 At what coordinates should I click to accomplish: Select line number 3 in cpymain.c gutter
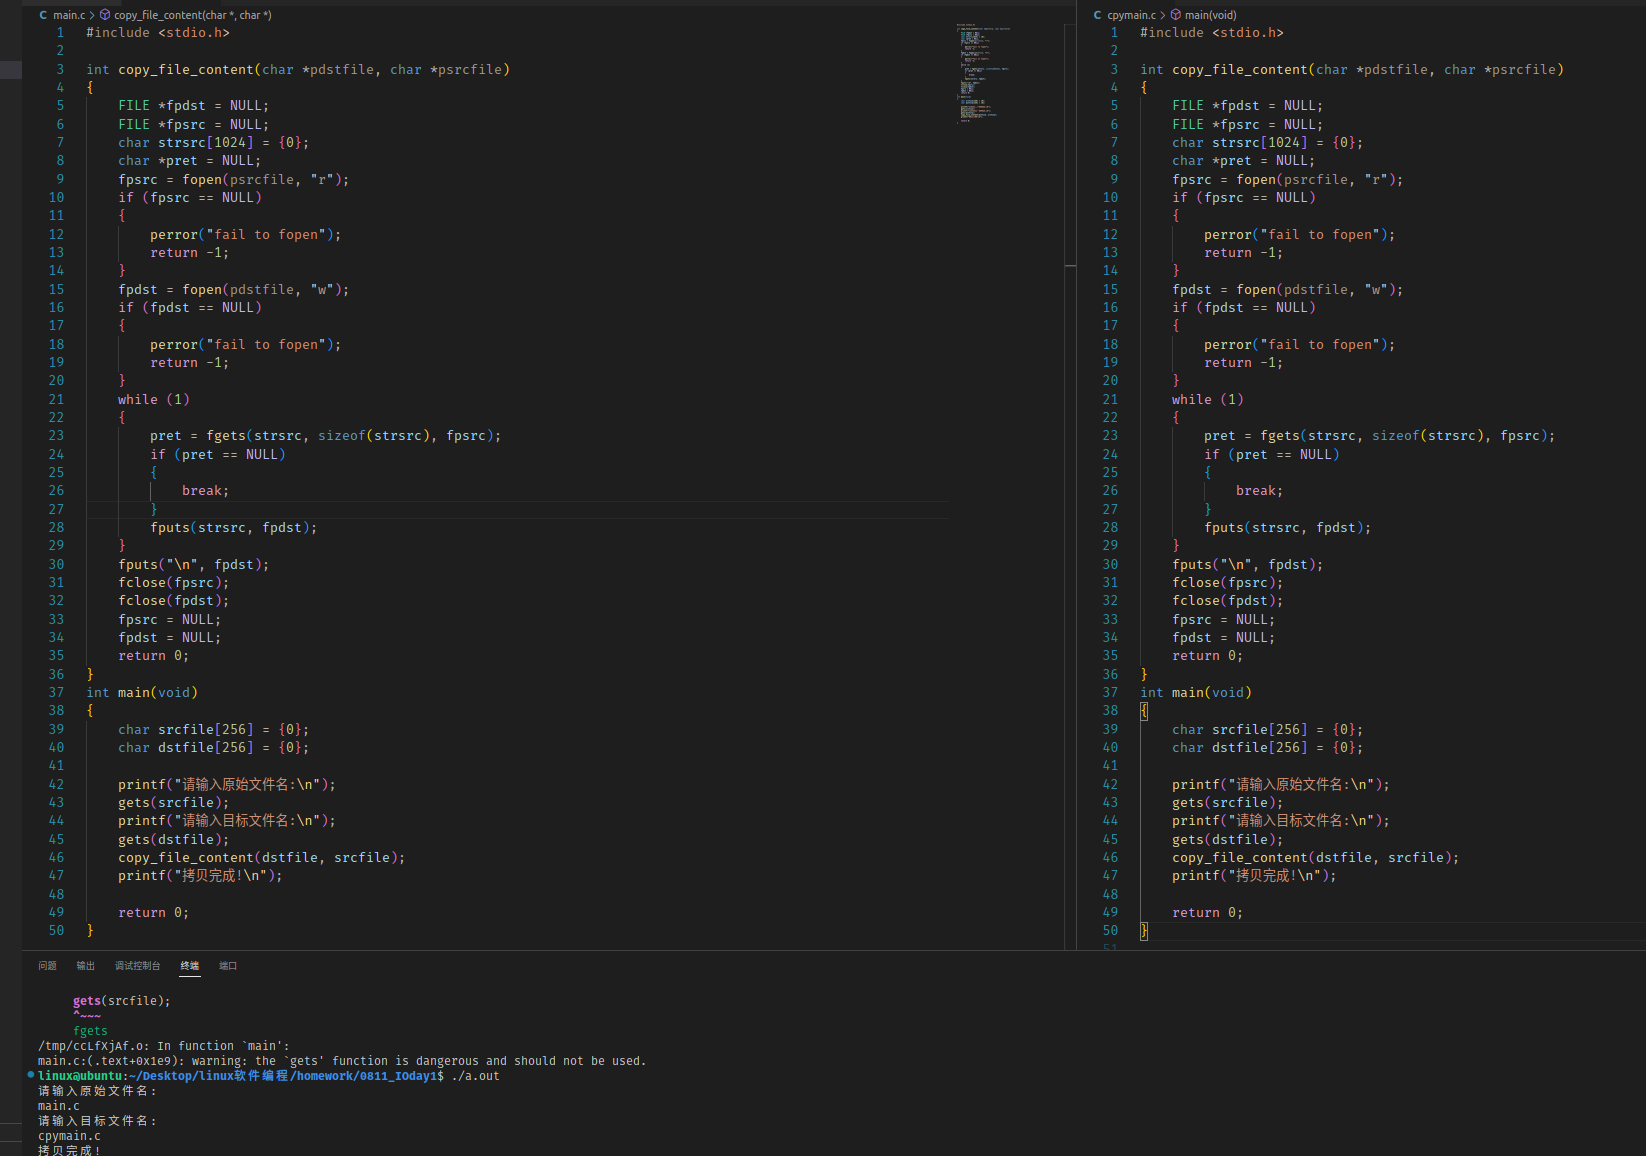click(1114, 69)
